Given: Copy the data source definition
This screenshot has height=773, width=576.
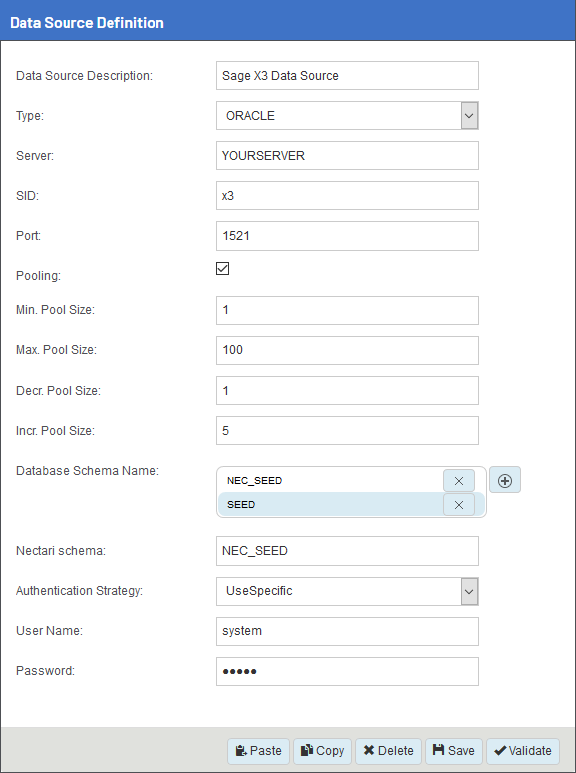Looking at the screenshot, I should (x=323, y=751).
